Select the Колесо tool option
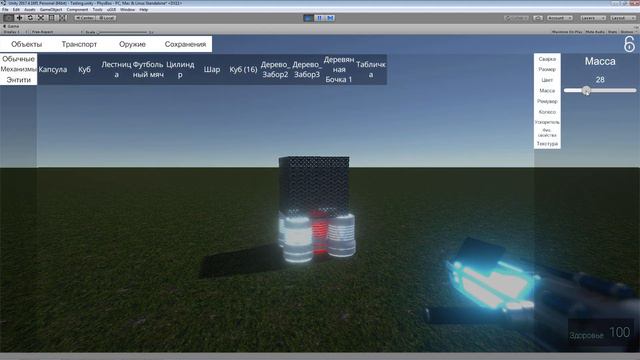 [547, 112]
